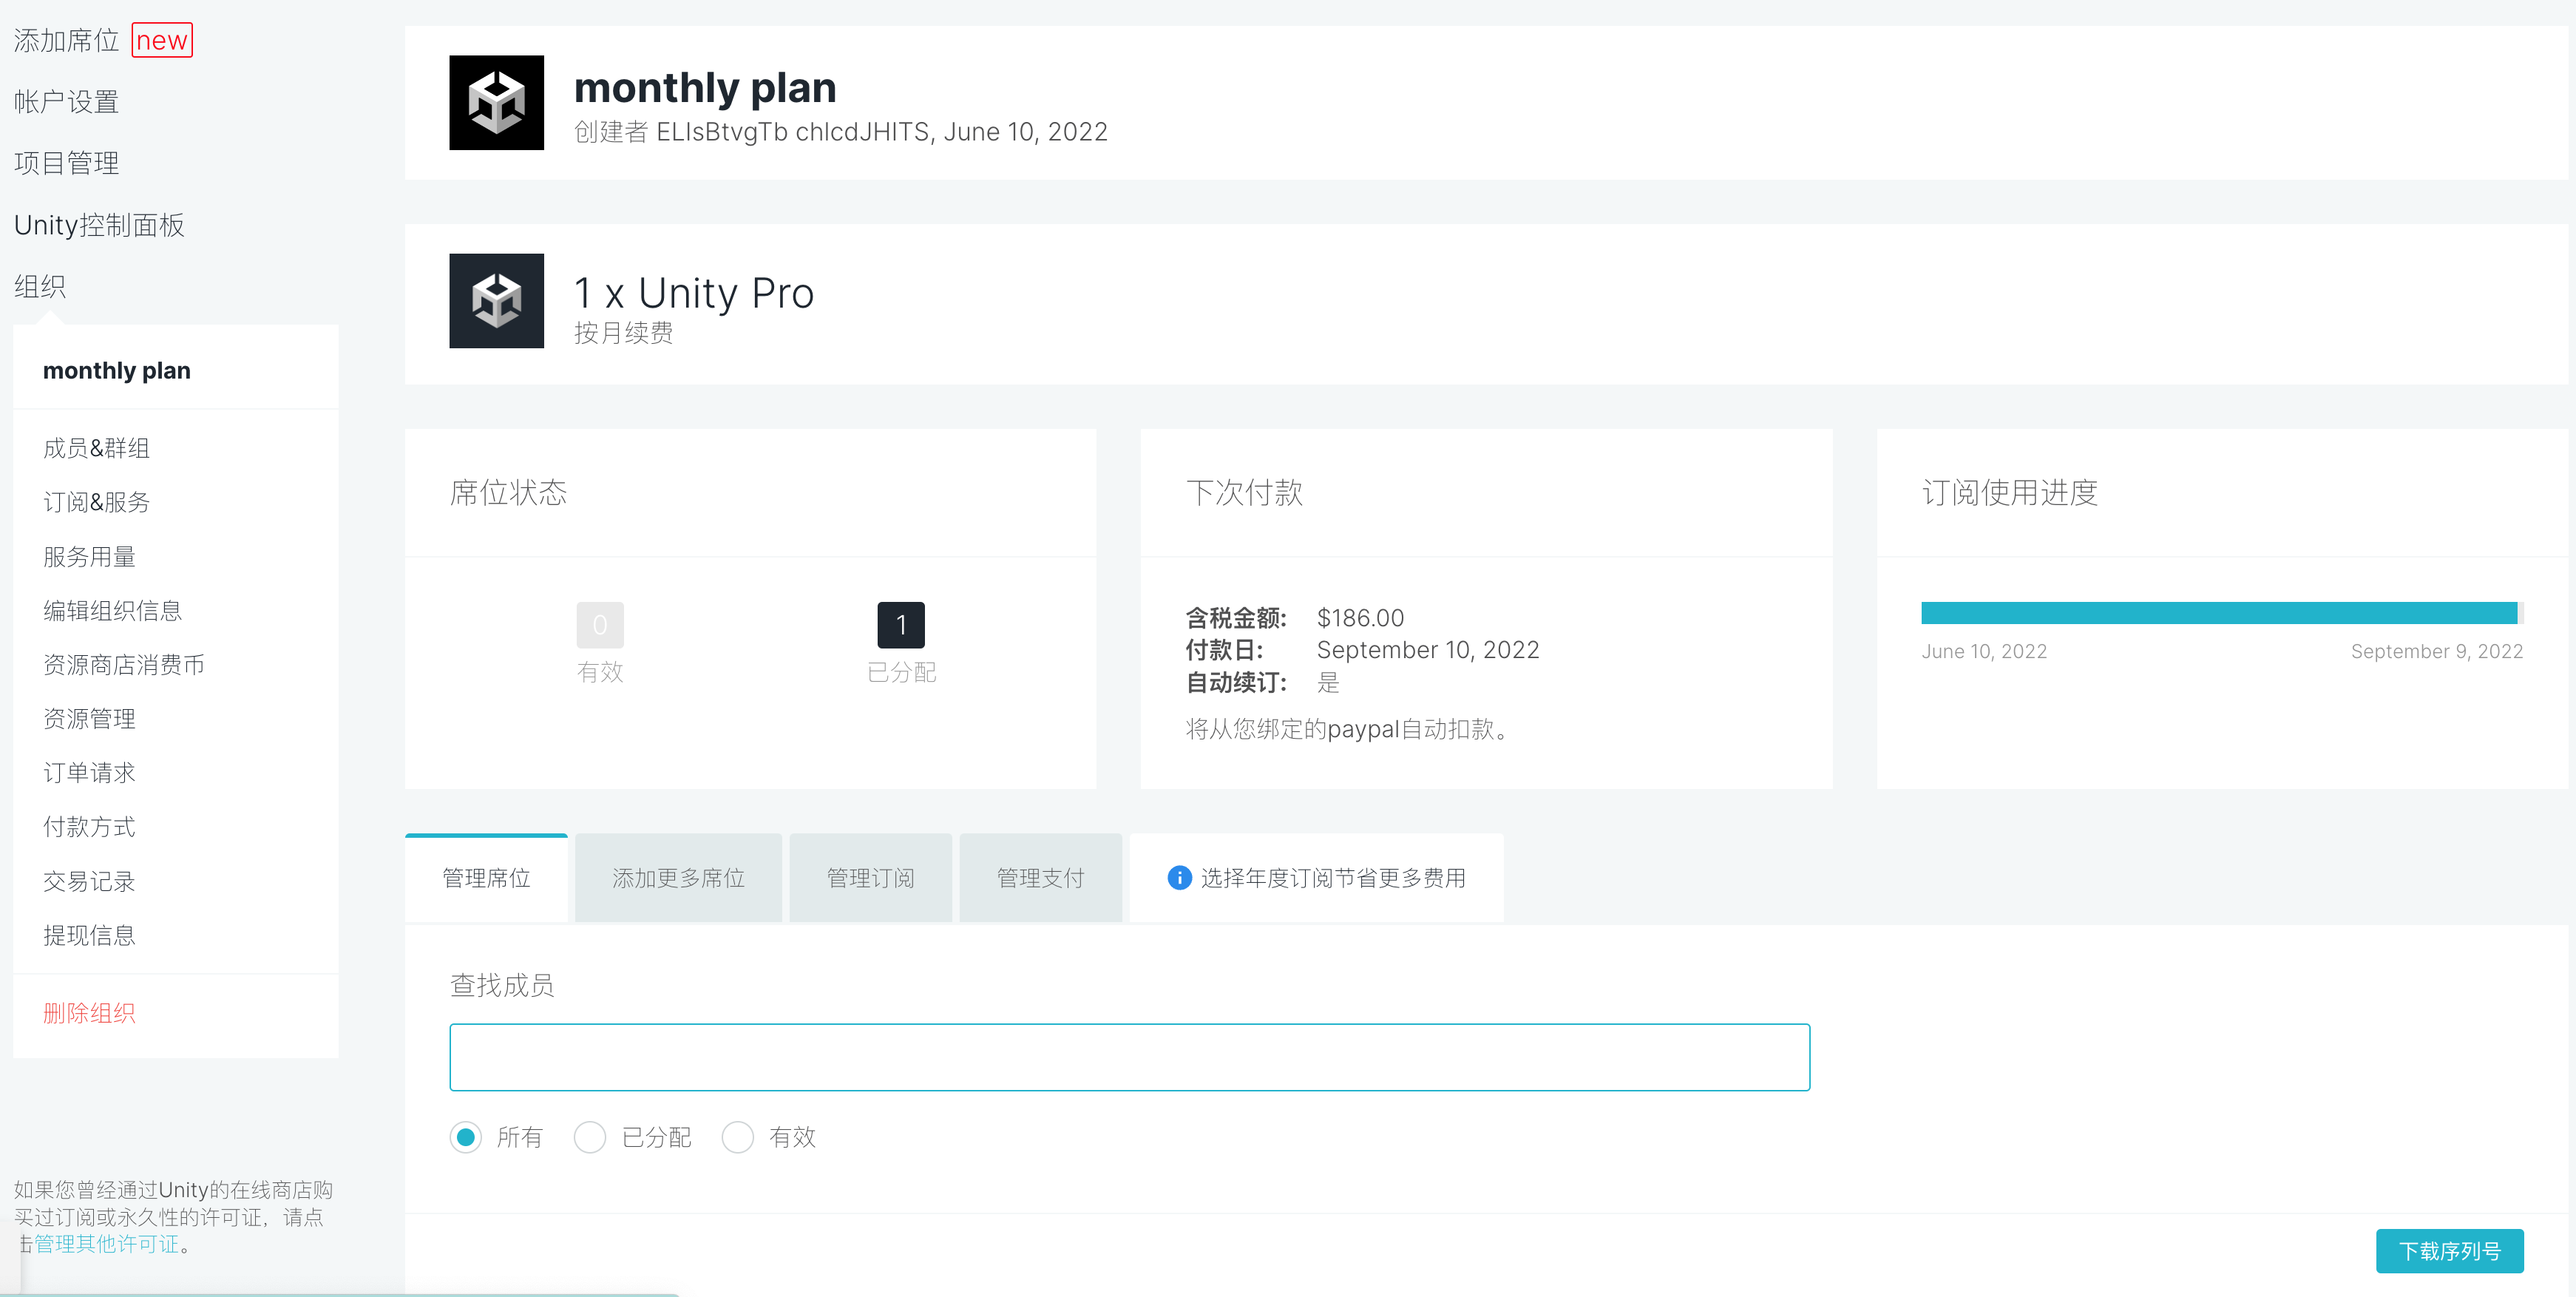Image resolution: width=2576 pixels, height=1297 pixels.
Task: Open the 管理席位 tab
Action: [486, 878]
